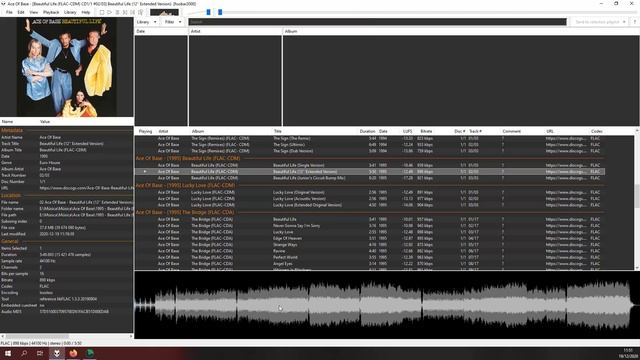Open the Filter dropdown
The image size is (640, 360).
[x=173, y=22]
